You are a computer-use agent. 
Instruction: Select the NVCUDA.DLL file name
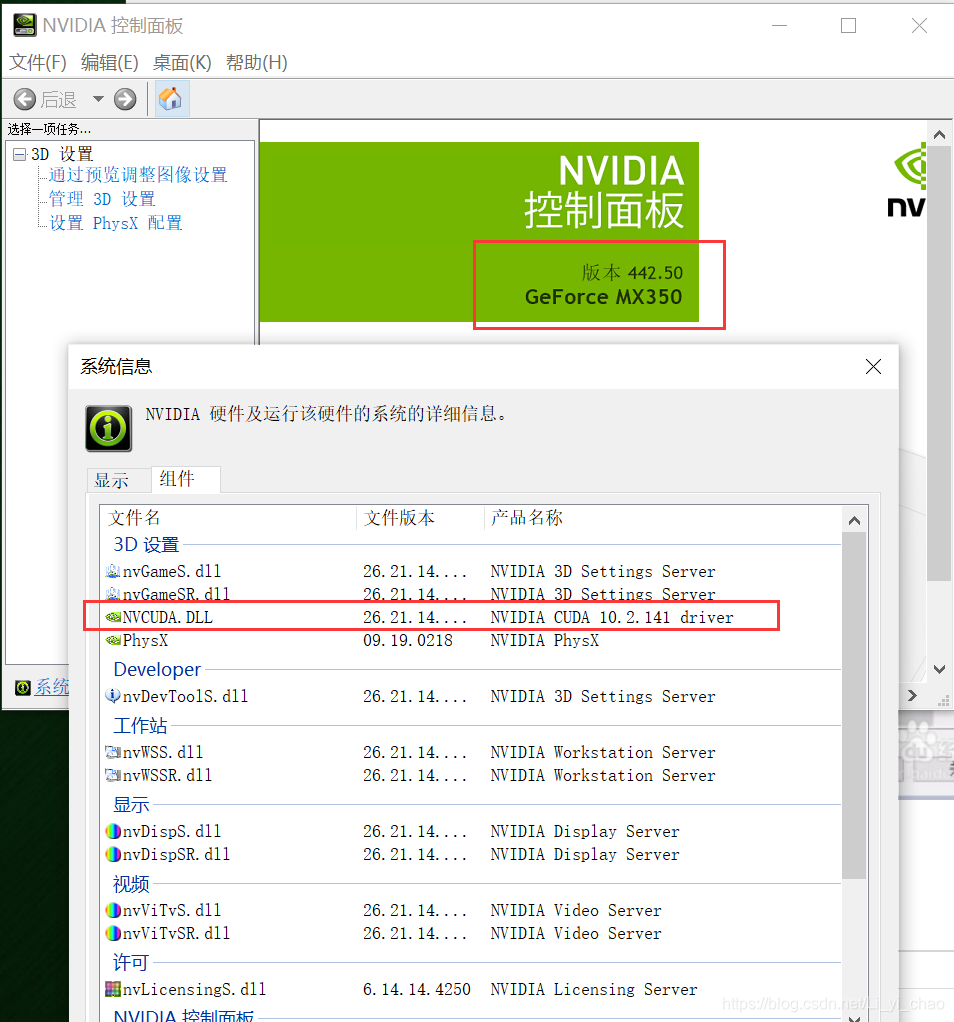click(x=167, y=617)
